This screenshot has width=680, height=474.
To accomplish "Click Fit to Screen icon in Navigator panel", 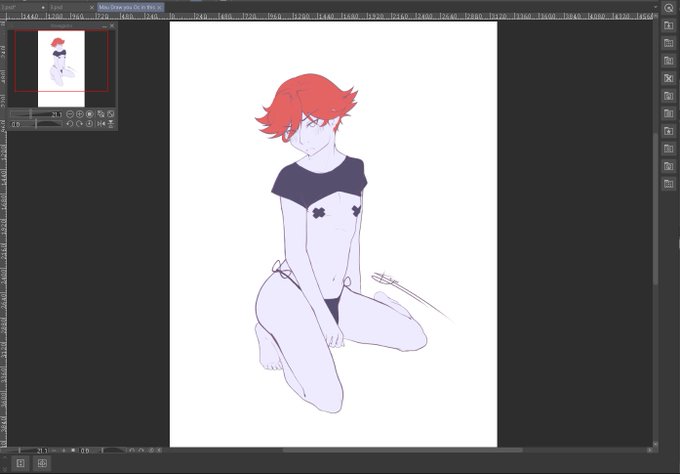I will tap(111, 114).
